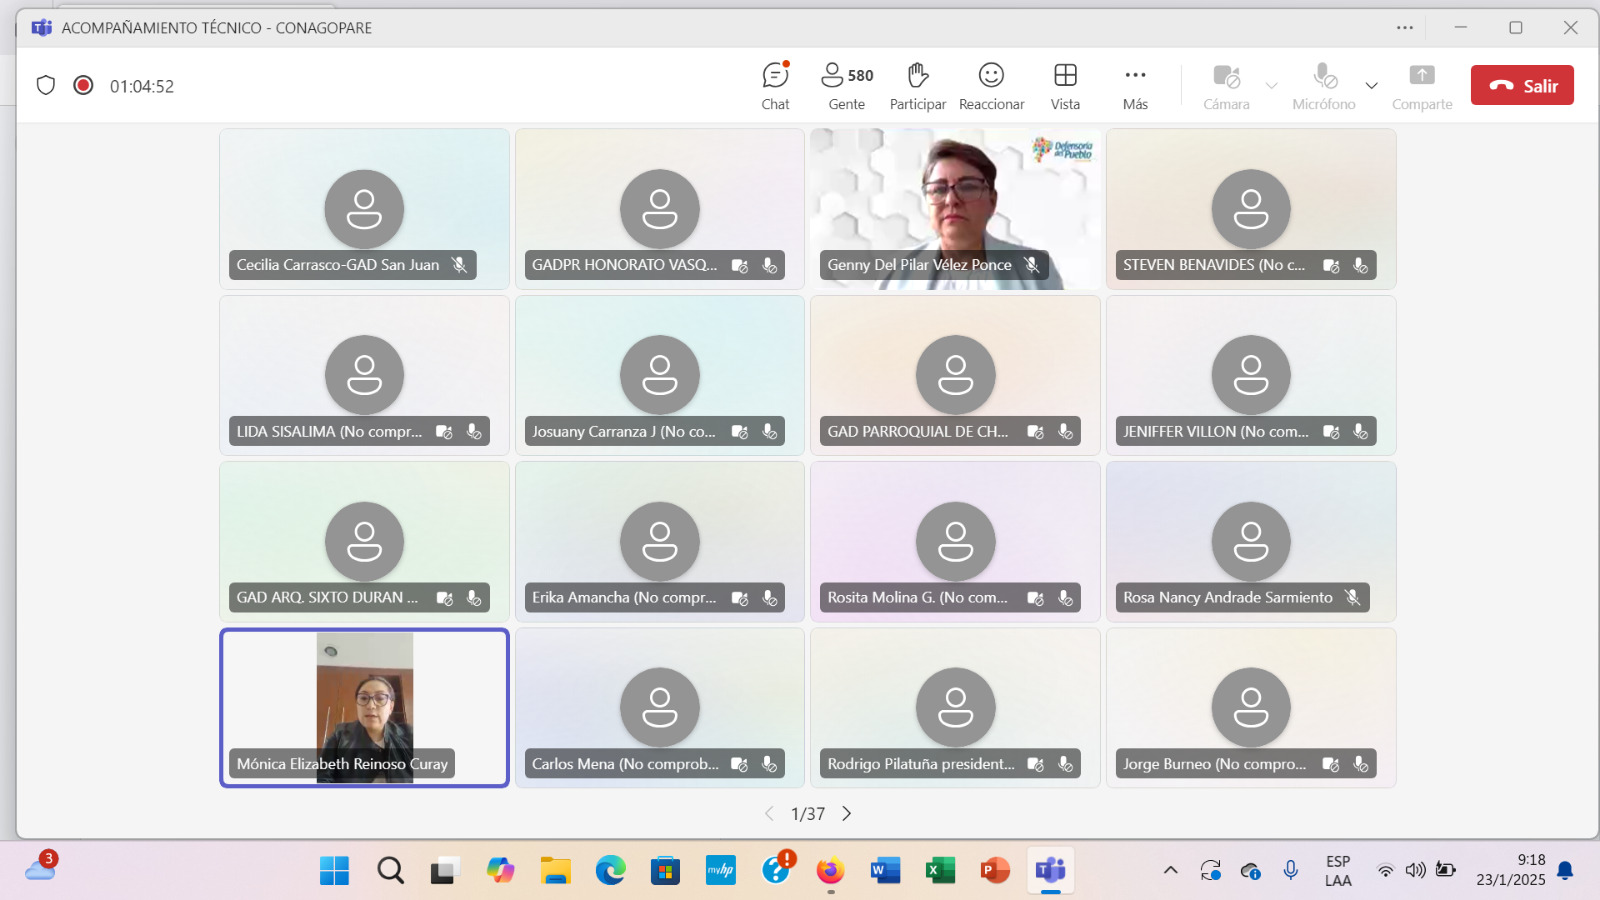Click the red recording indicator icon

point(83,86)
